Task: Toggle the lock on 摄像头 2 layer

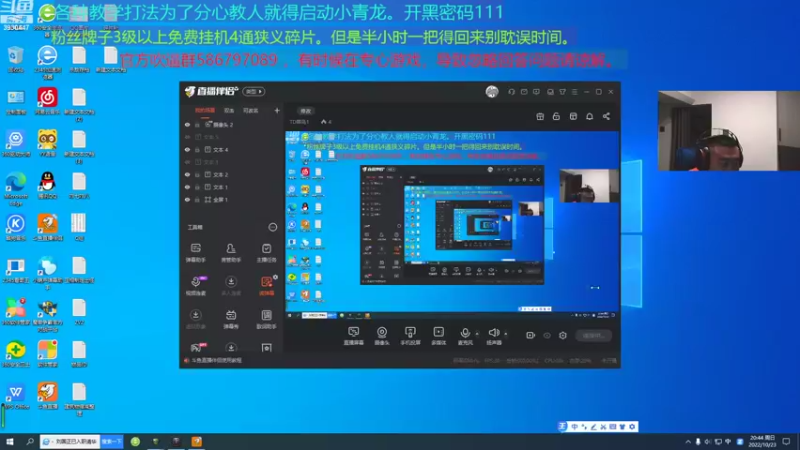Action: point(197,124)
